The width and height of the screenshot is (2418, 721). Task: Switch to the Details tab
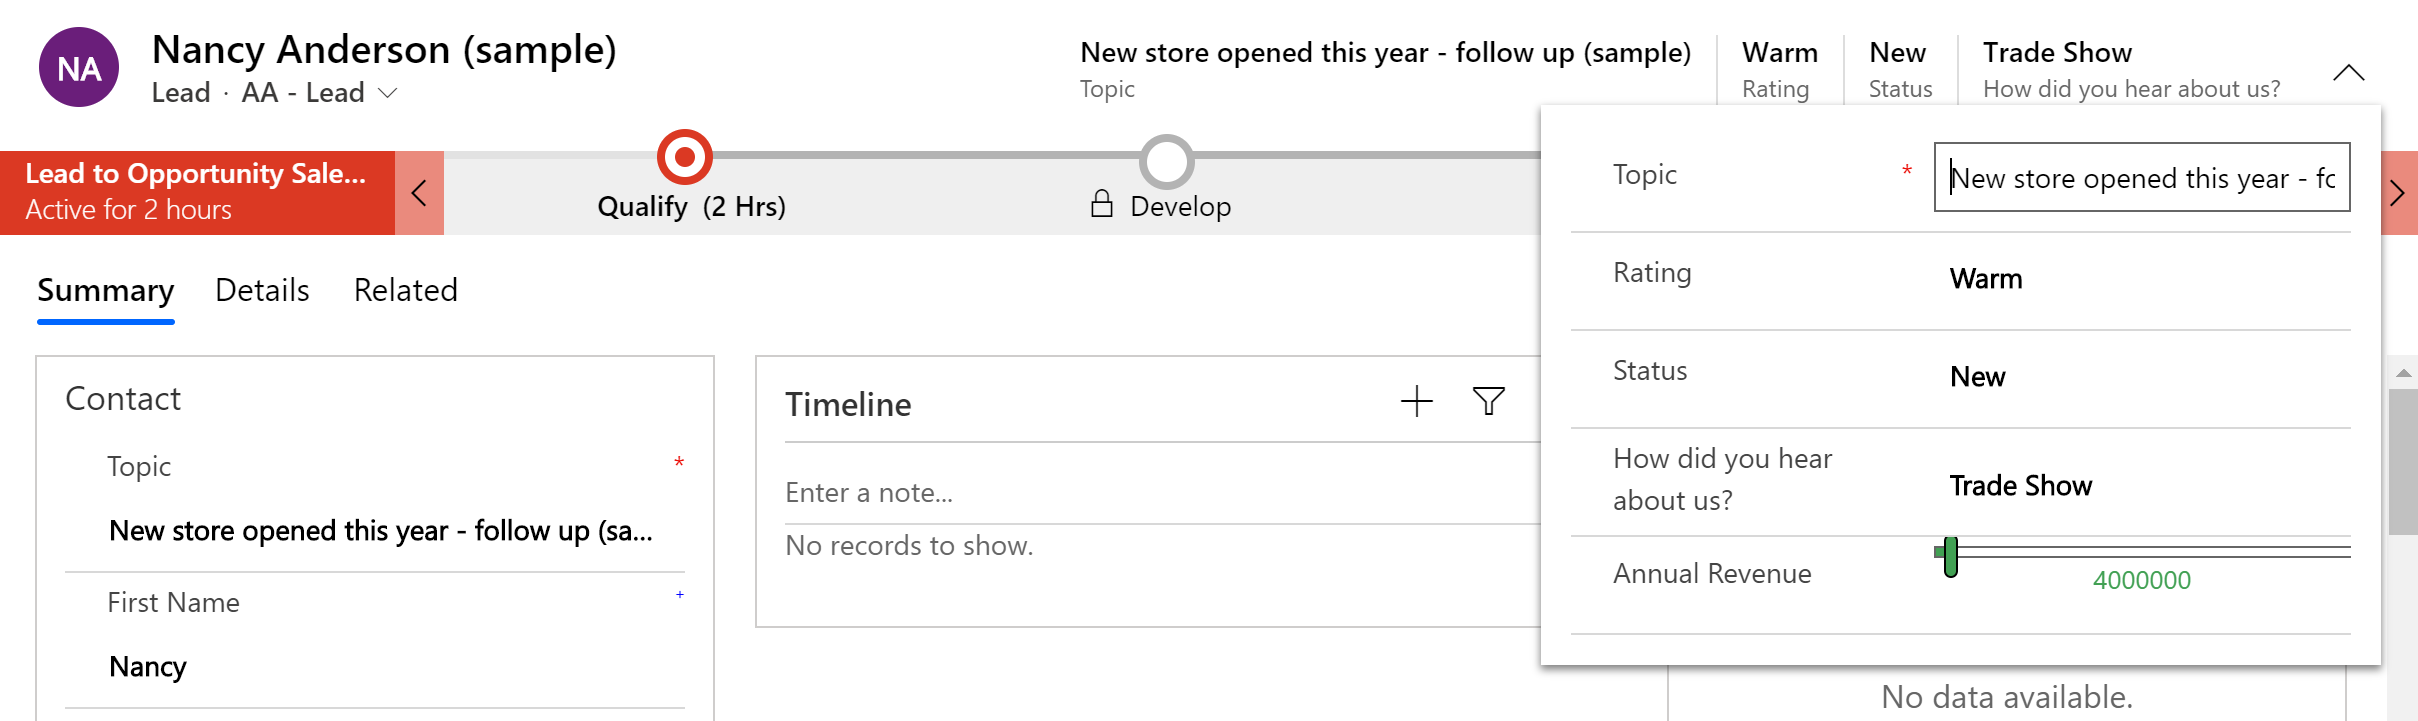tap(262, 290)
